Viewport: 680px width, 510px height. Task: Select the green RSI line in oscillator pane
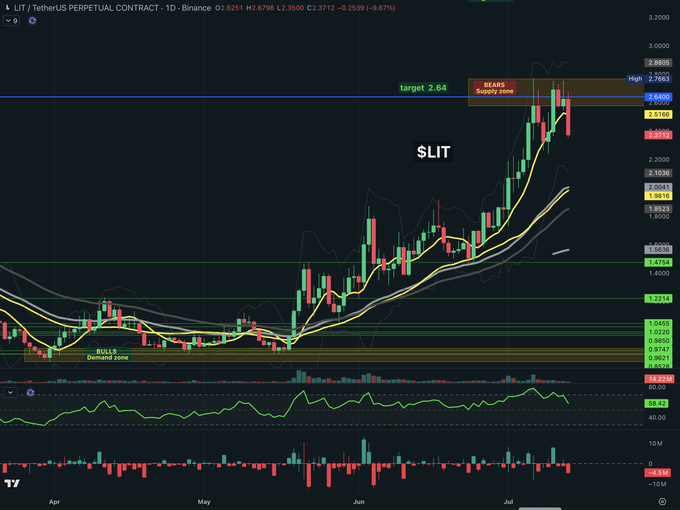284,406
